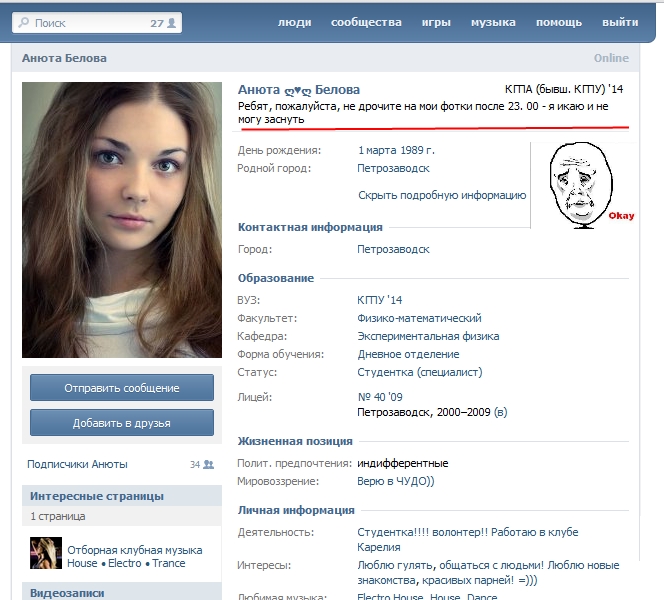This screenshot has height=600, width=664.
Task: Log out via выйти
Action: click(620, 22)
